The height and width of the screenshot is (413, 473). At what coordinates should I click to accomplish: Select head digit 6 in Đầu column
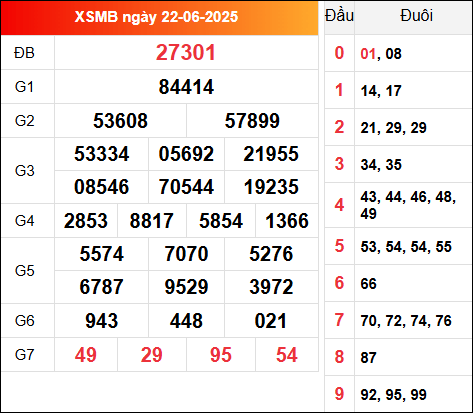tap(339, 283)
